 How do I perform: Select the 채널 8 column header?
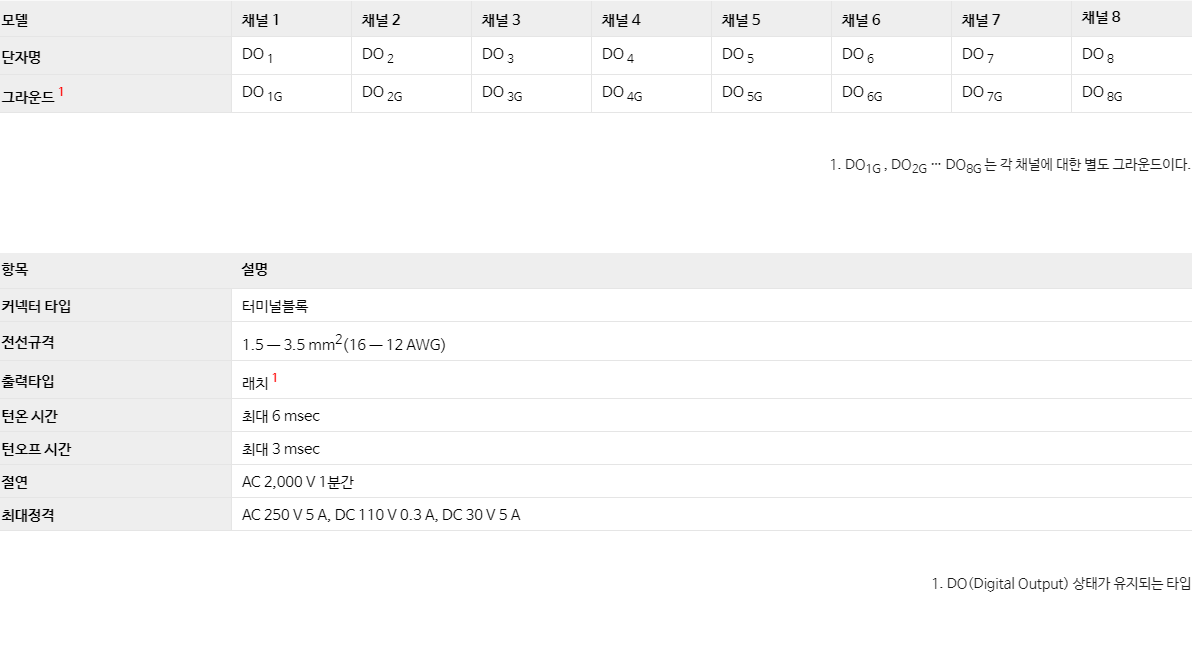tap(1101, 17)
